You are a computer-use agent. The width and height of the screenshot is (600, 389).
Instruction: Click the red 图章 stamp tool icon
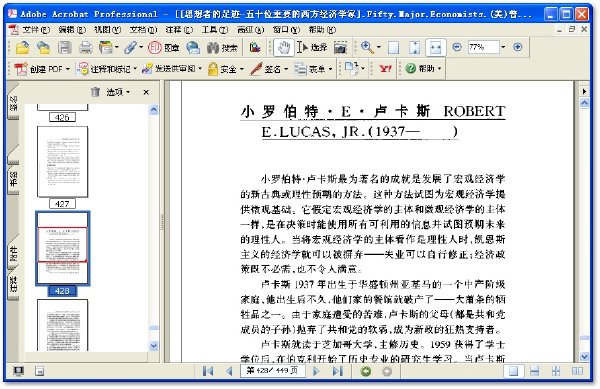pyautogui.click(x=163, y=47)
